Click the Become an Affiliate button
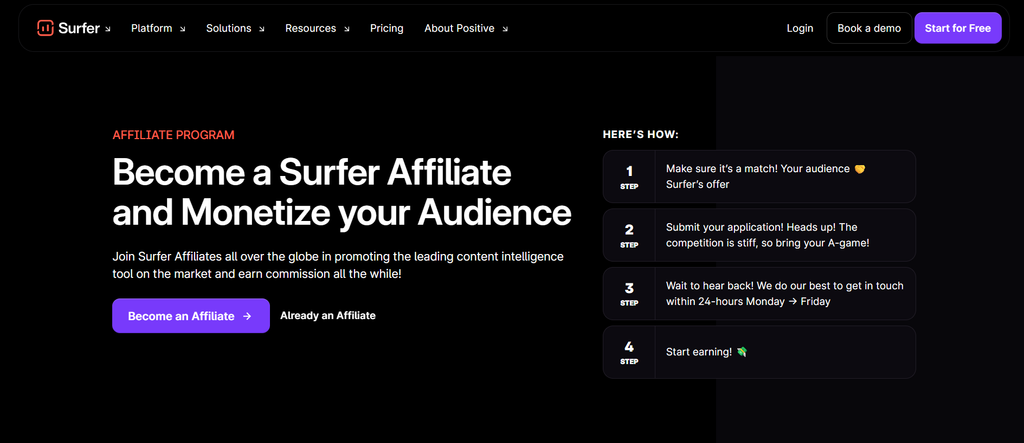The width and height of the screenshot is (1024, 443). pos(191,316)
